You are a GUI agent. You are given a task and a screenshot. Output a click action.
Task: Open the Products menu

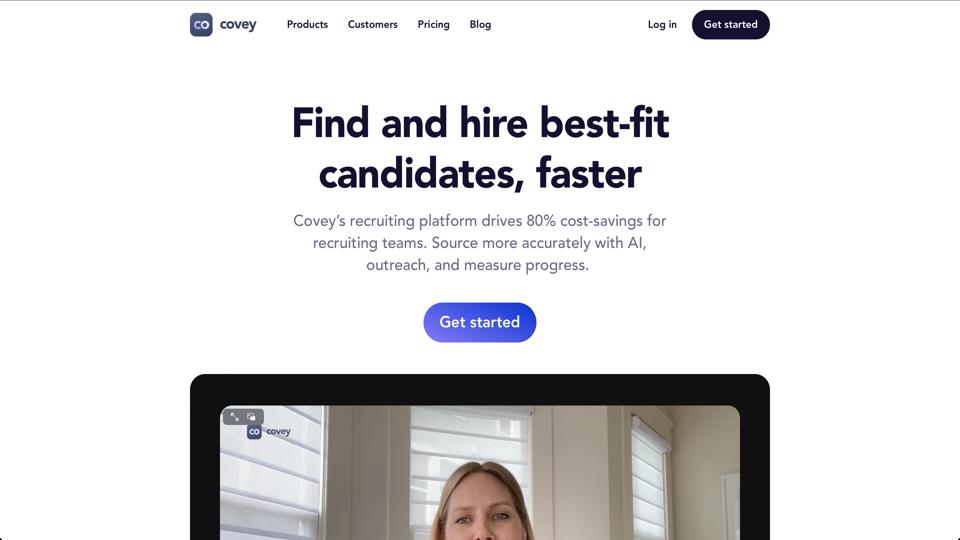(x=307, y=24)
